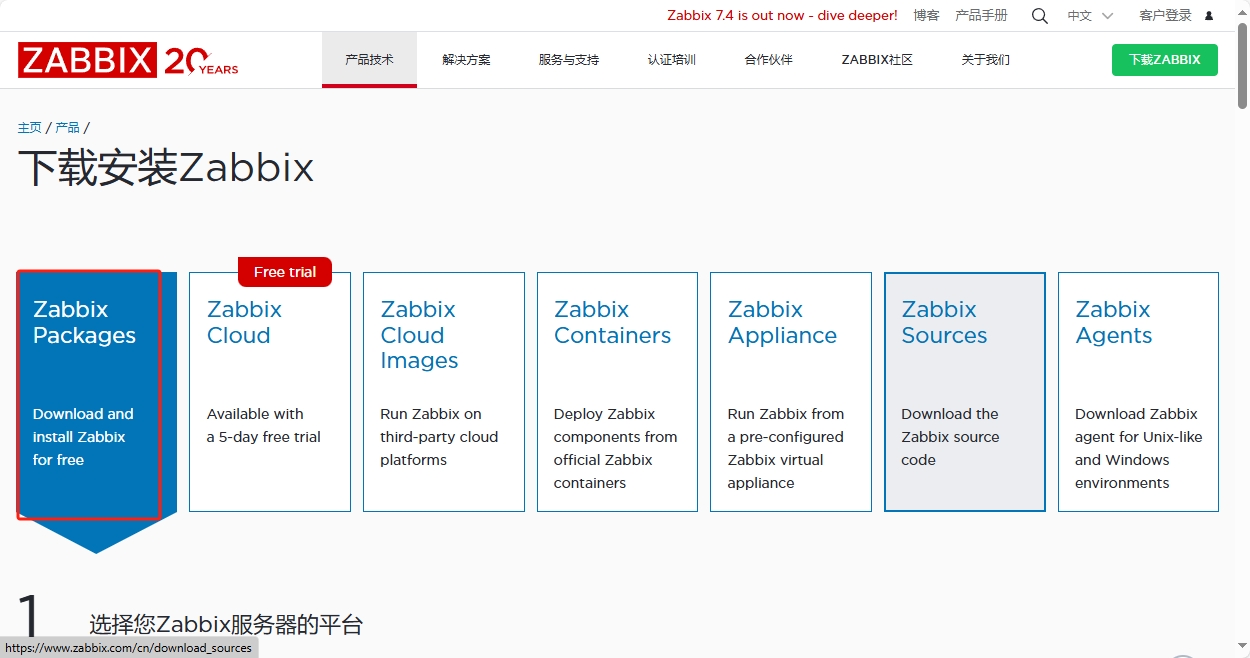Expand the 中文 language dropdown

pos(1090,16)
